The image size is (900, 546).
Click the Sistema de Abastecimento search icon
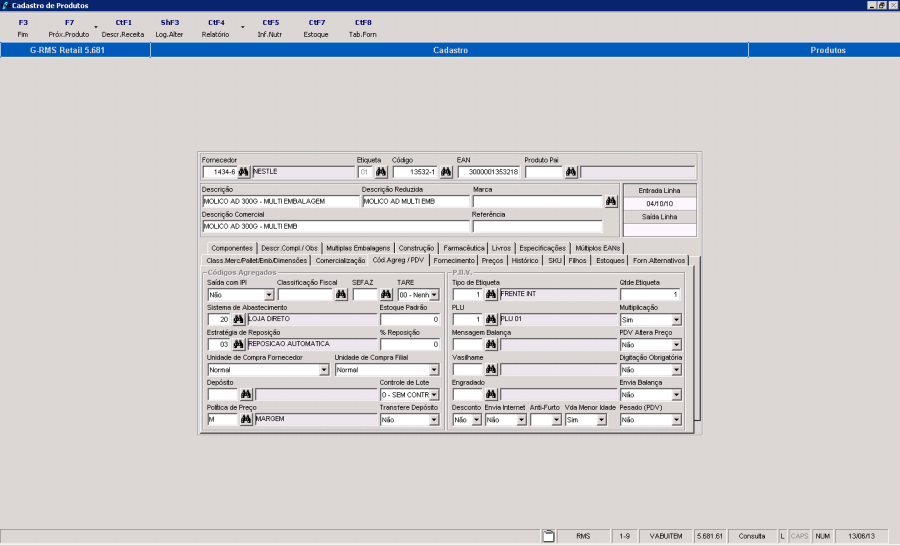click(239, 319)
